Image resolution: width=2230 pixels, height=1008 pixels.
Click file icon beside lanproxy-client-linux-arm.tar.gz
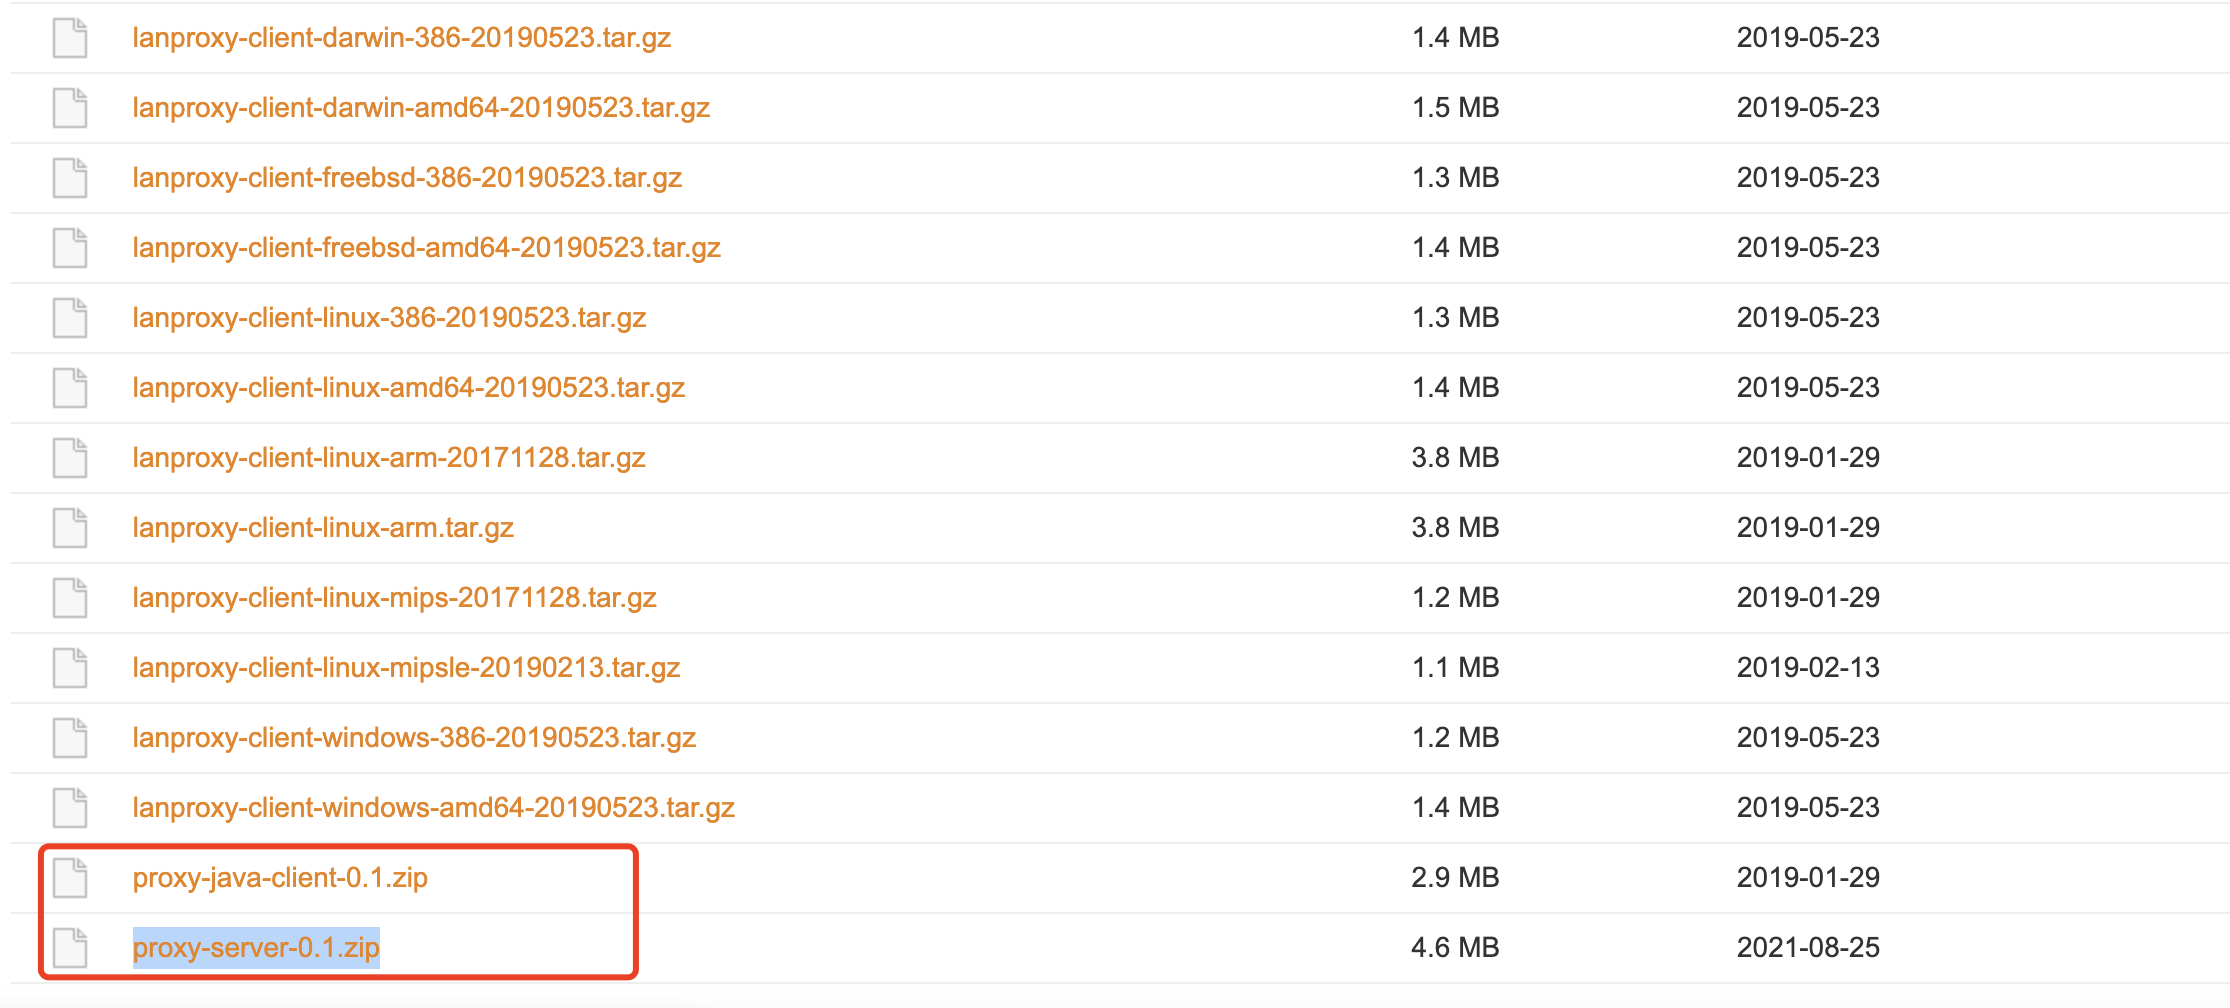pyautogui.click(x=70, y=528)
